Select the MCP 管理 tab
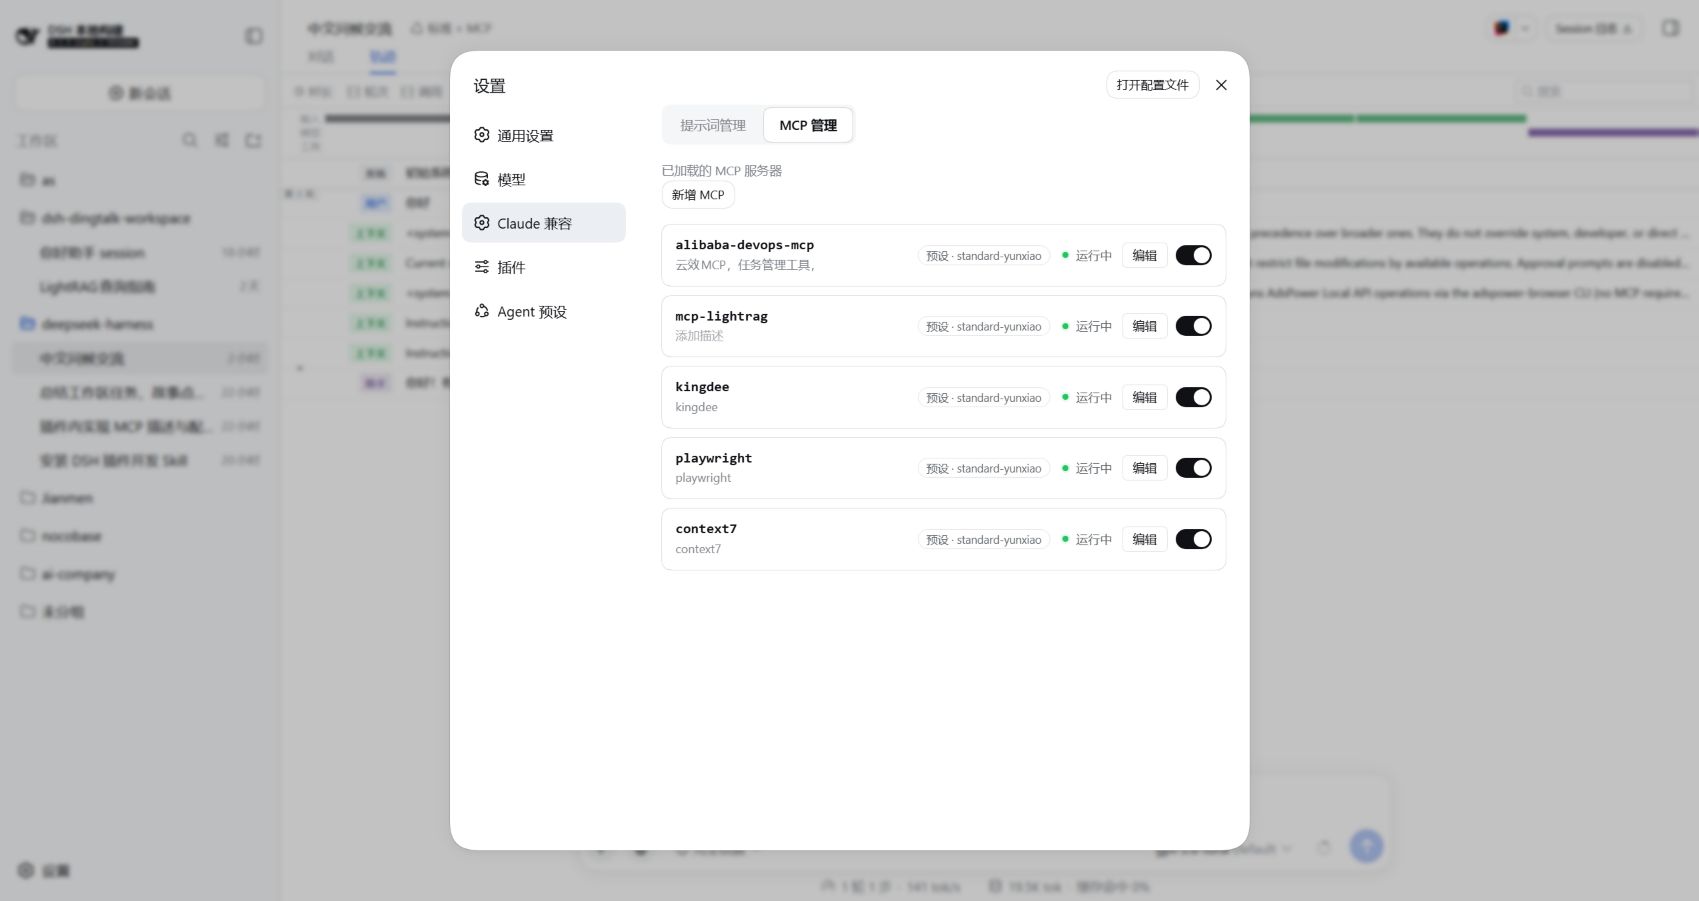Image resolution: width=1699 pixels, height=901 pixels. click(808, 125)
